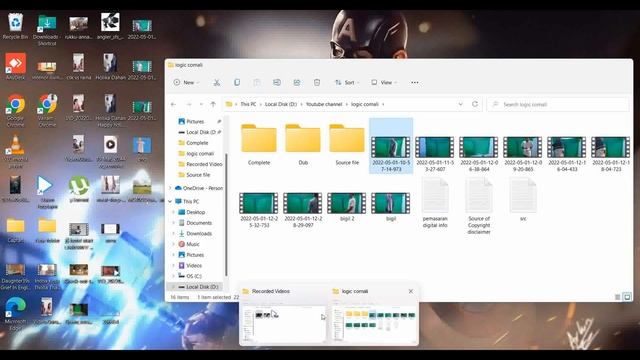Screen dimensions: 640x360
Task: Click the Search logic comali field
Action: click(558, 104)
